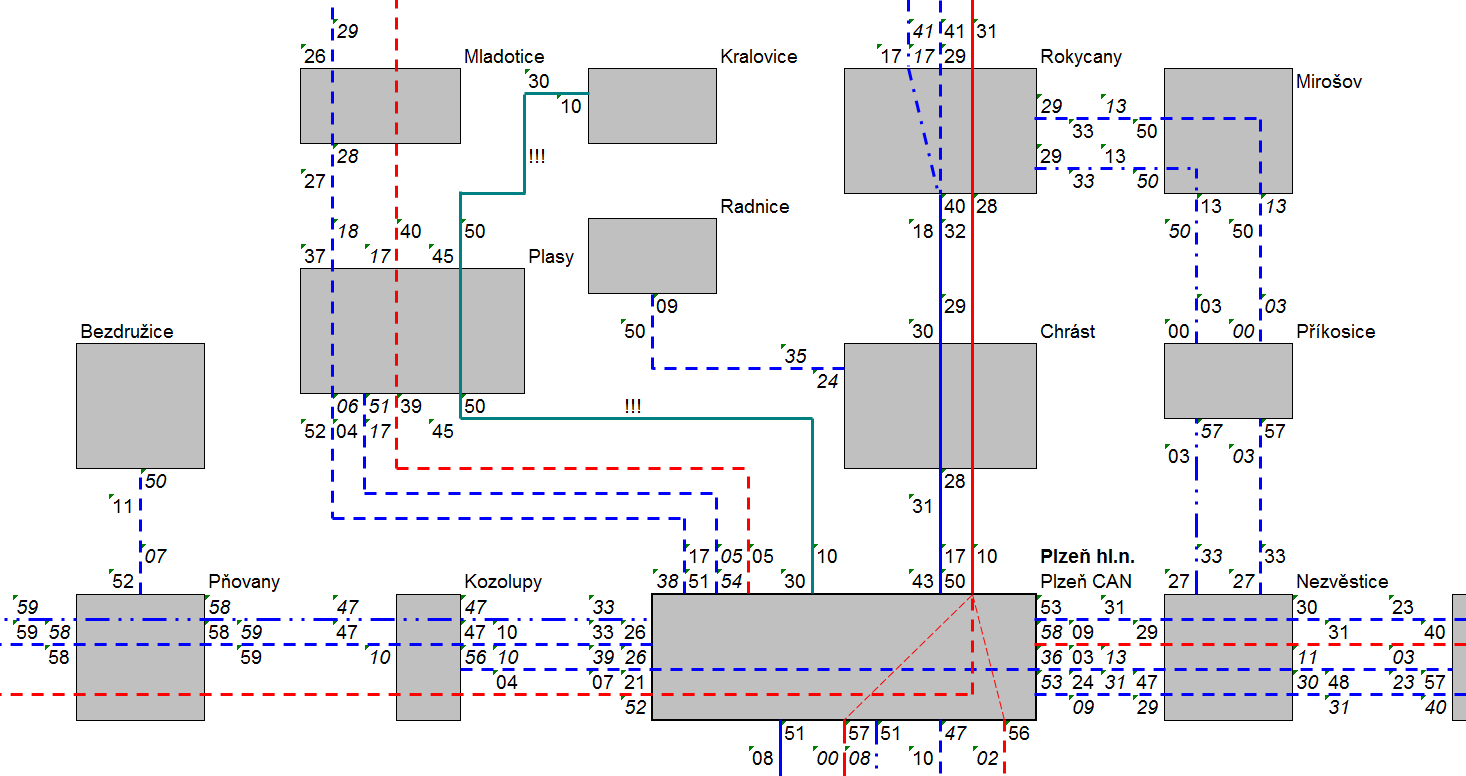Click the 'Nezvěstice' station label
This screenshot has width=1466, height=776.
click(1342, 582)
